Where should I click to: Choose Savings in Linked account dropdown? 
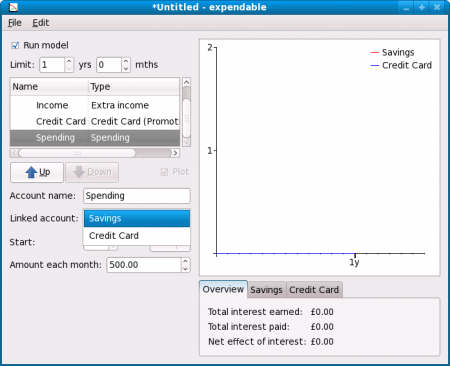137,218
